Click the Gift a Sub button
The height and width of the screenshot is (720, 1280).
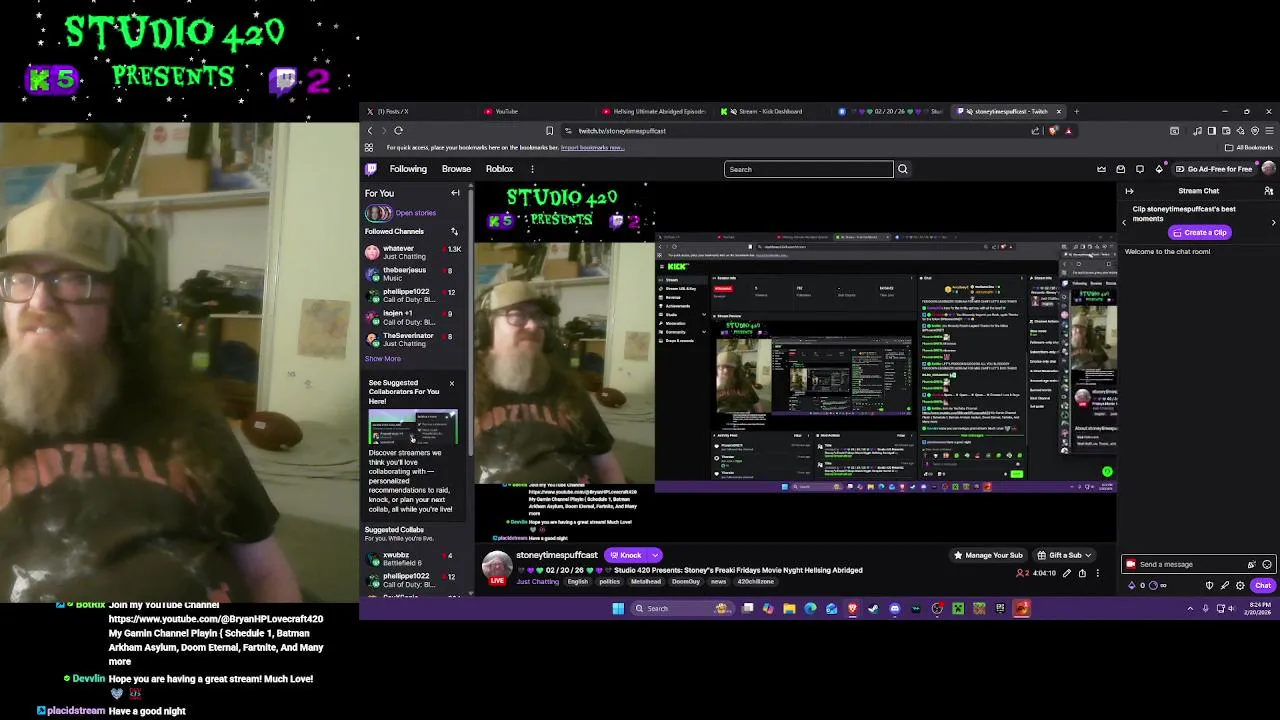1064,555
